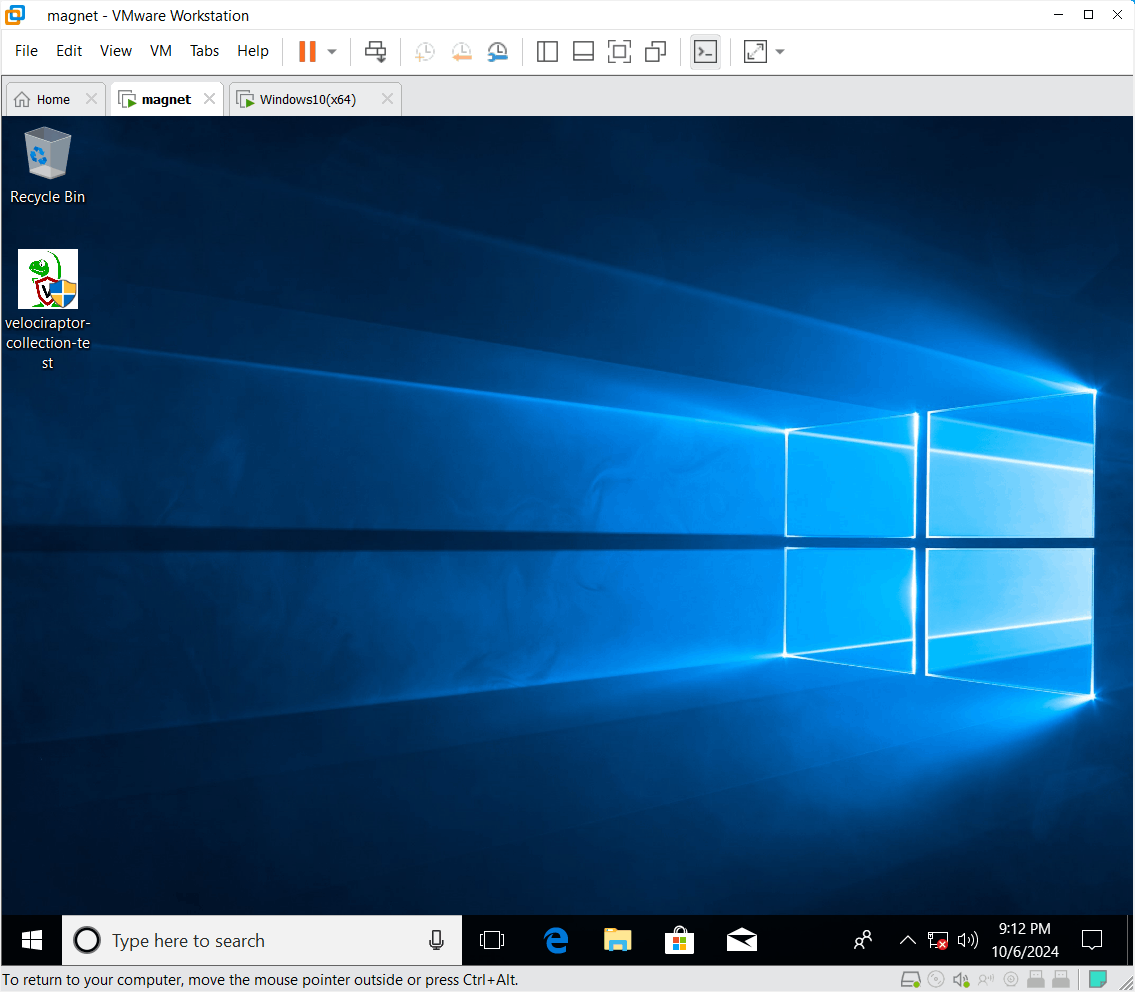Open the Help menu

[253, 51]
